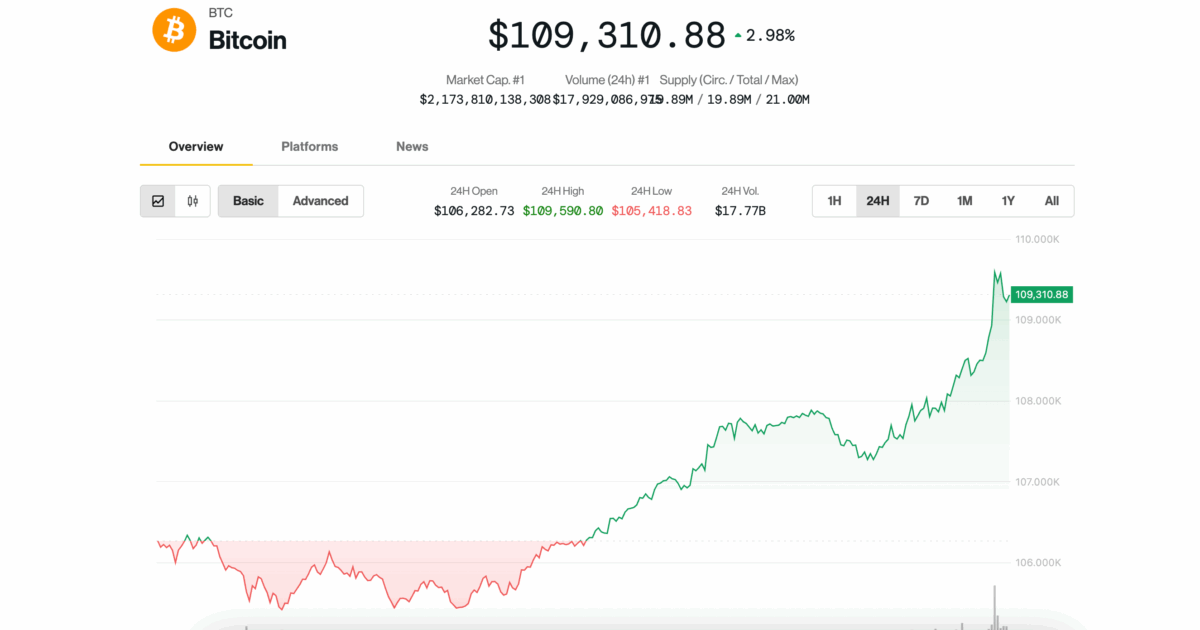Click the BTC ticker label
Viewport: 1200px width, 630px height.
point(220,13)
